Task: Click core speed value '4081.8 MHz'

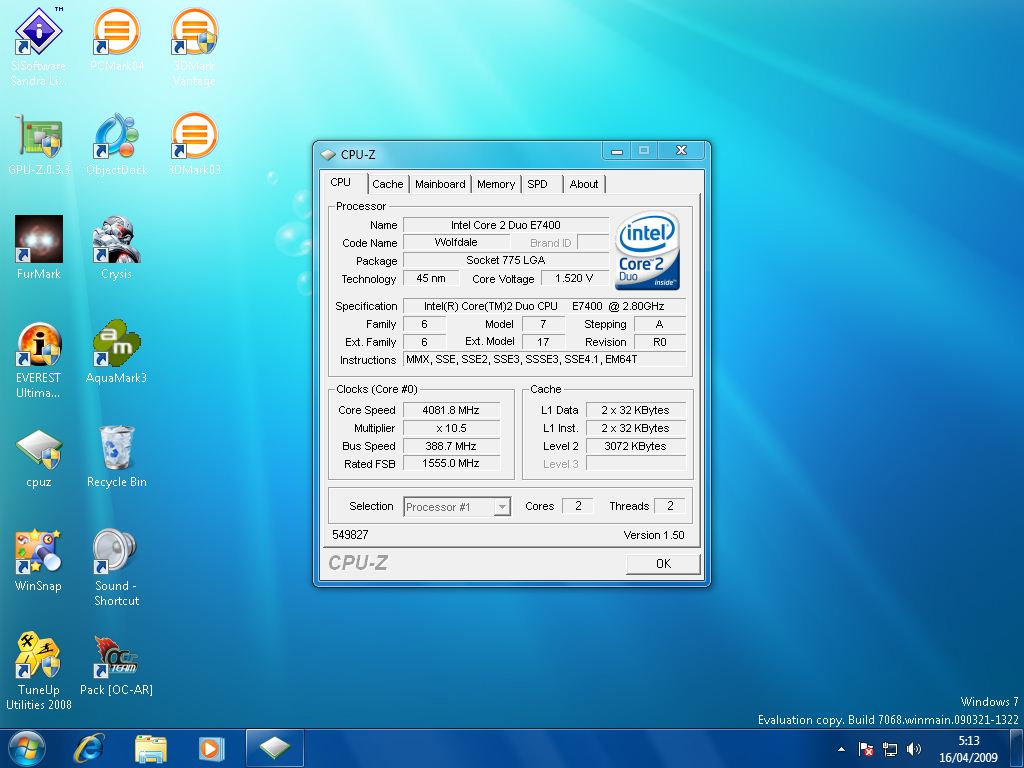Action: [451, 410]
